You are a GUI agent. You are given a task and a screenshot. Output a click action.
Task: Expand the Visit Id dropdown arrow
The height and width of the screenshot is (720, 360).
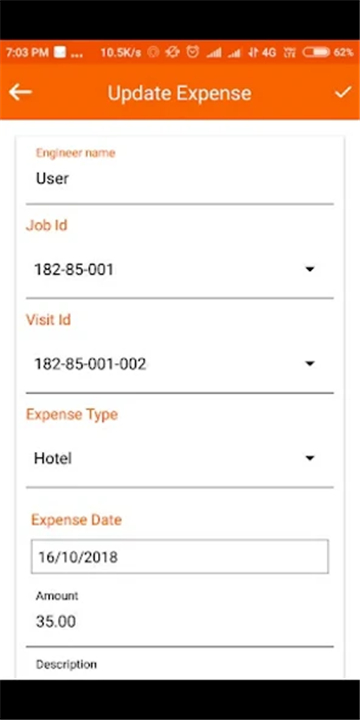(310, 364)
